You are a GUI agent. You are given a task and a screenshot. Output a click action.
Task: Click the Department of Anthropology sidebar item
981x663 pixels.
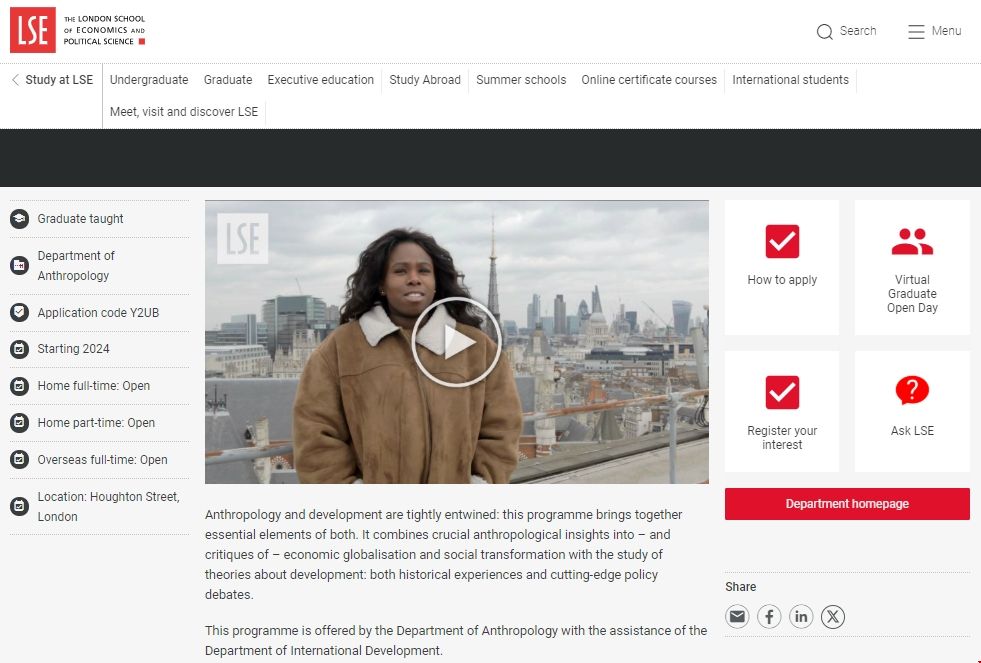coord(99,266)
